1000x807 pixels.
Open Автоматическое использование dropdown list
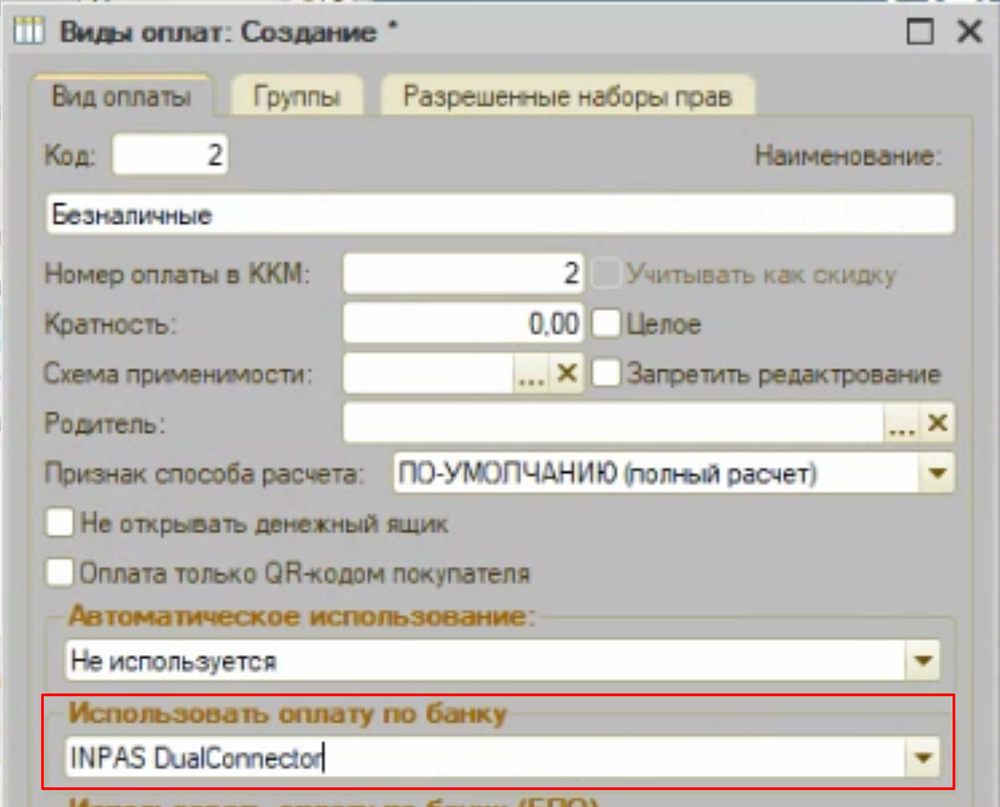(921, 660)
